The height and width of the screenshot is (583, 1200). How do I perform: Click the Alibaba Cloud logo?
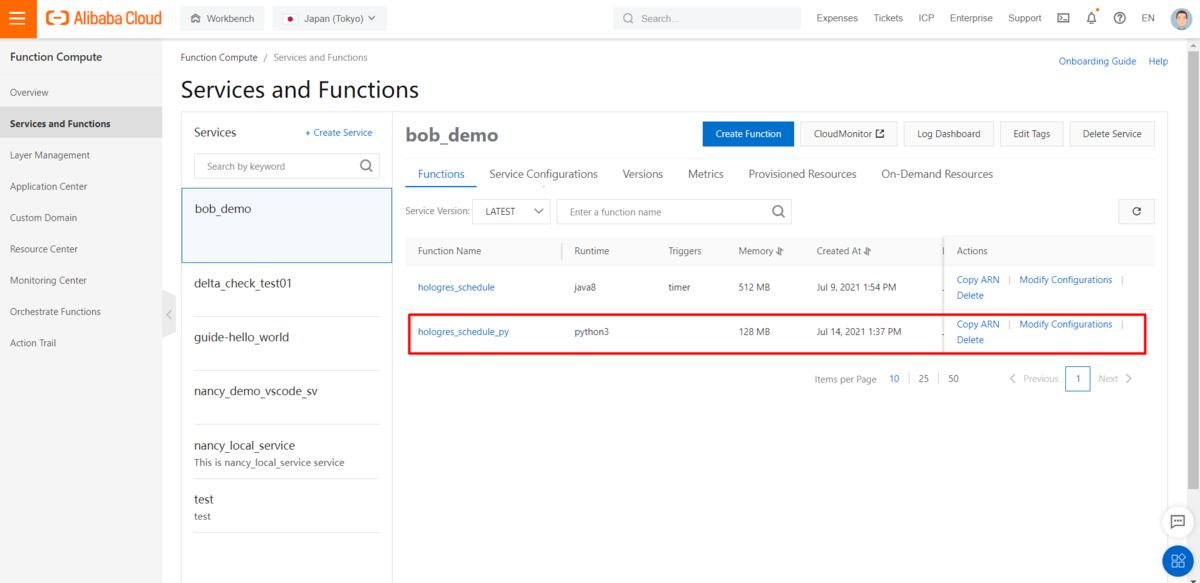click(104, 18)
